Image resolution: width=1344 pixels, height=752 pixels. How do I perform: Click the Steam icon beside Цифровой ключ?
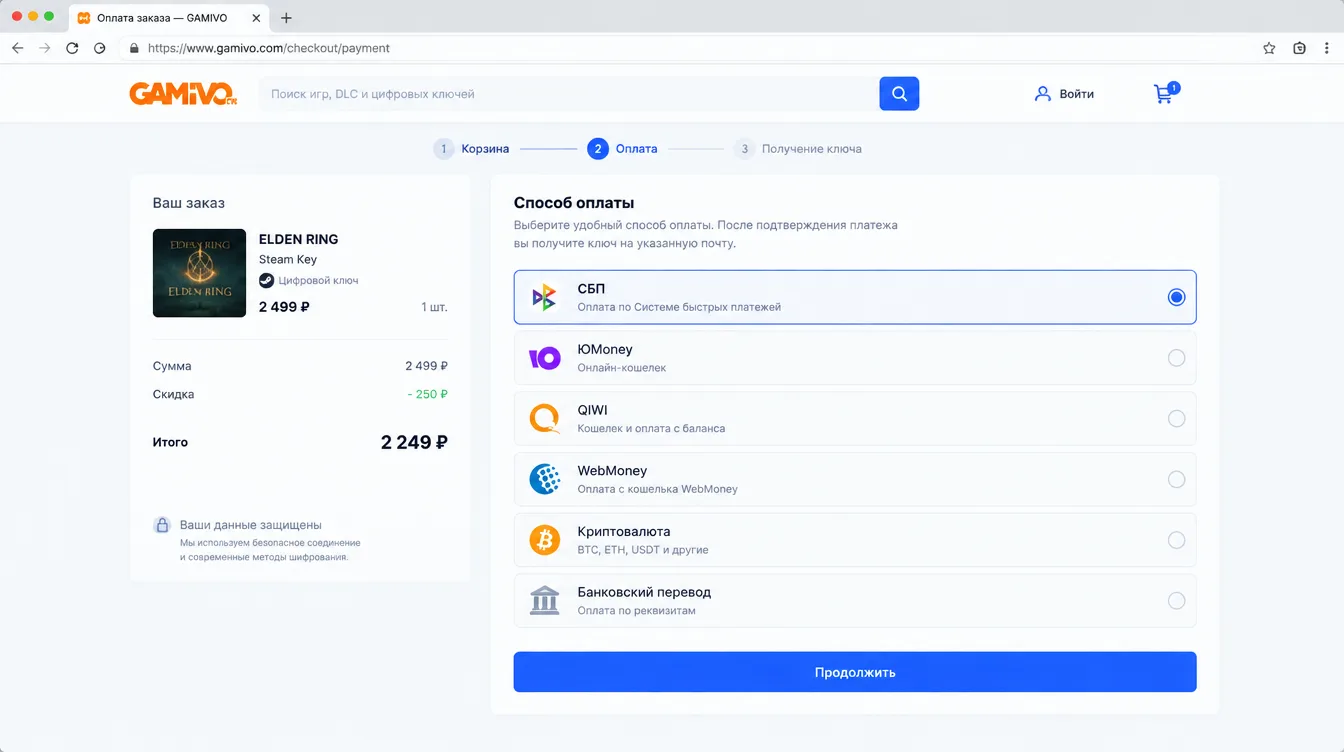266,281
